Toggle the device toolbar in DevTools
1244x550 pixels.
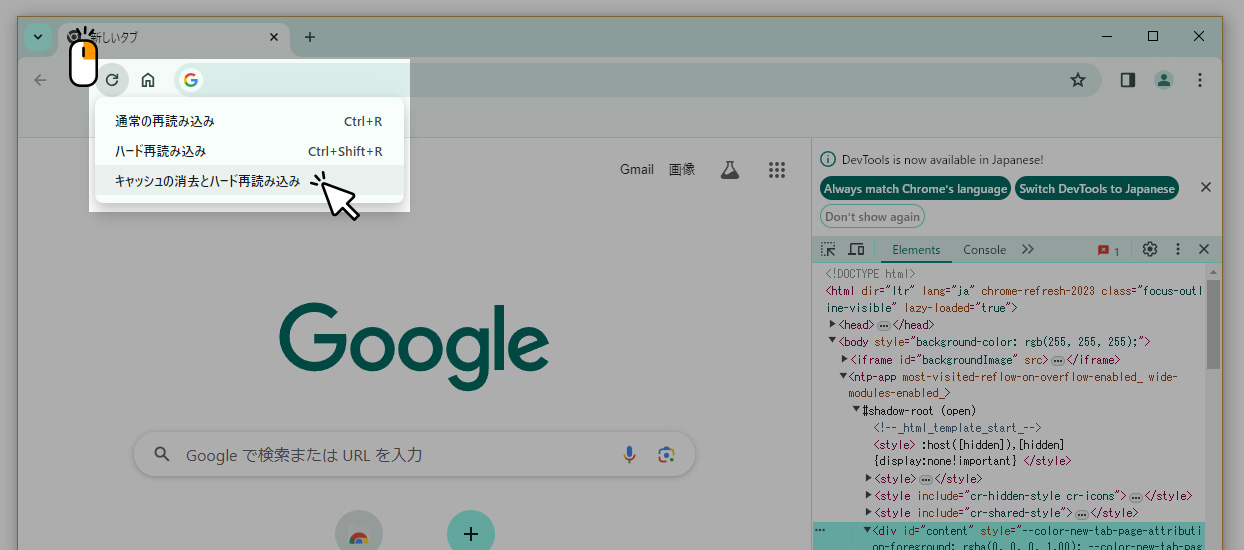(856, 249)
